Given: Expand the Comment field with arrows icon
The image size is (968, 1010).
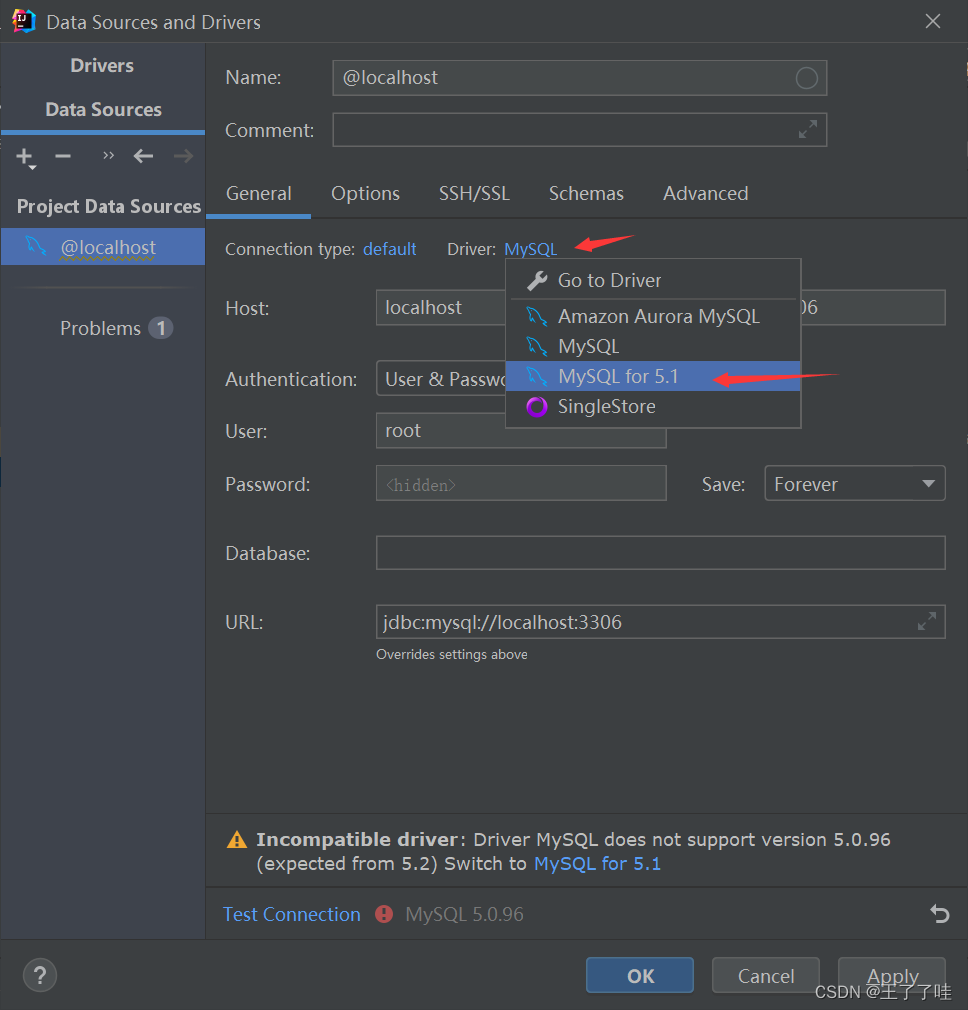Looking at the screenshot, I should click(x=808, y=129).
